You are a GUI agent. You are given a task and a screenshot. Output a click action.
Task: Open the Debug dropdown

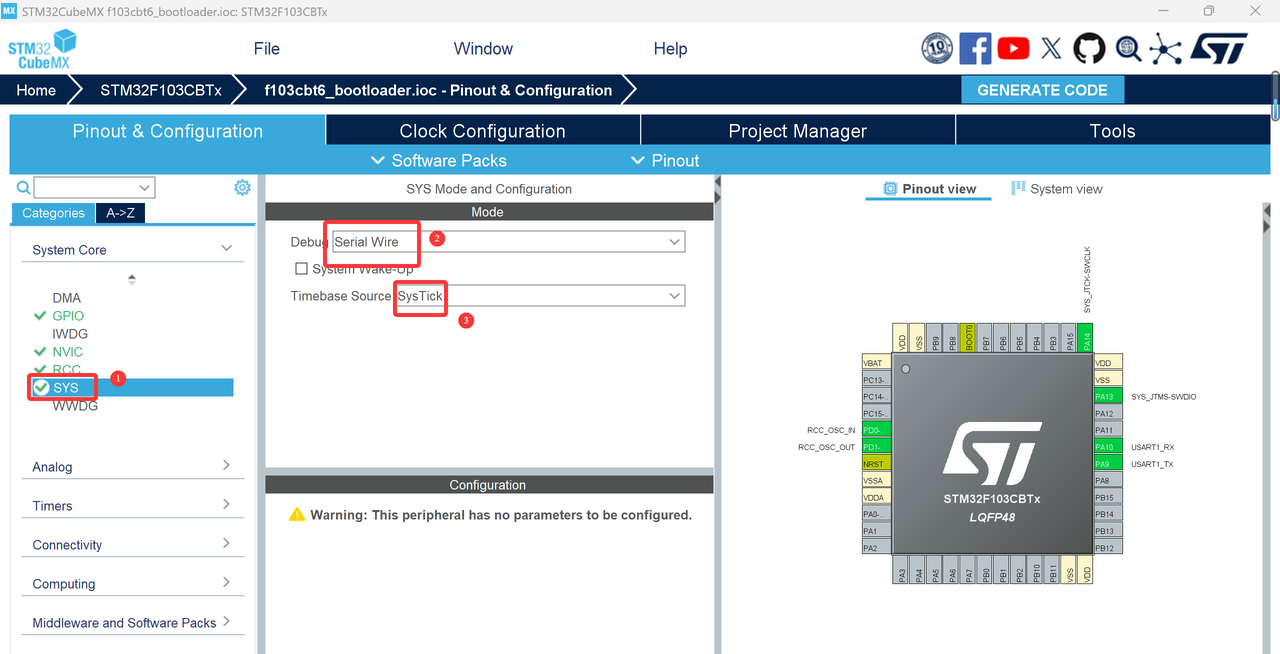509,242
